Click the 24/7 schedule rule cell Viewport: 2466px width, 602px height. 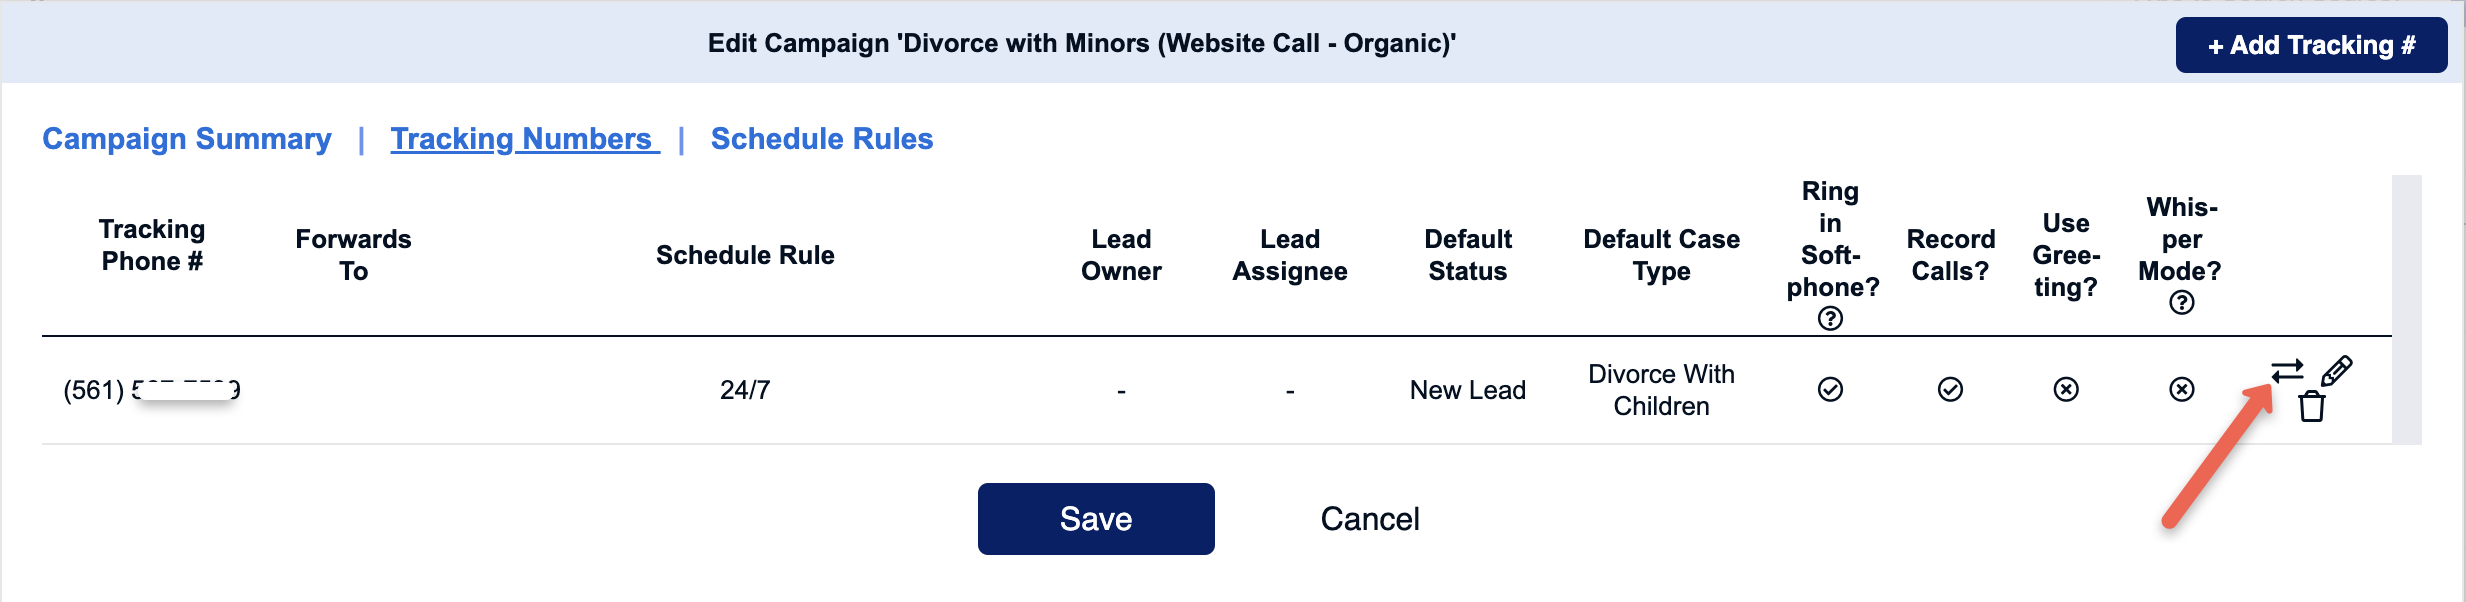click(745, 390)
